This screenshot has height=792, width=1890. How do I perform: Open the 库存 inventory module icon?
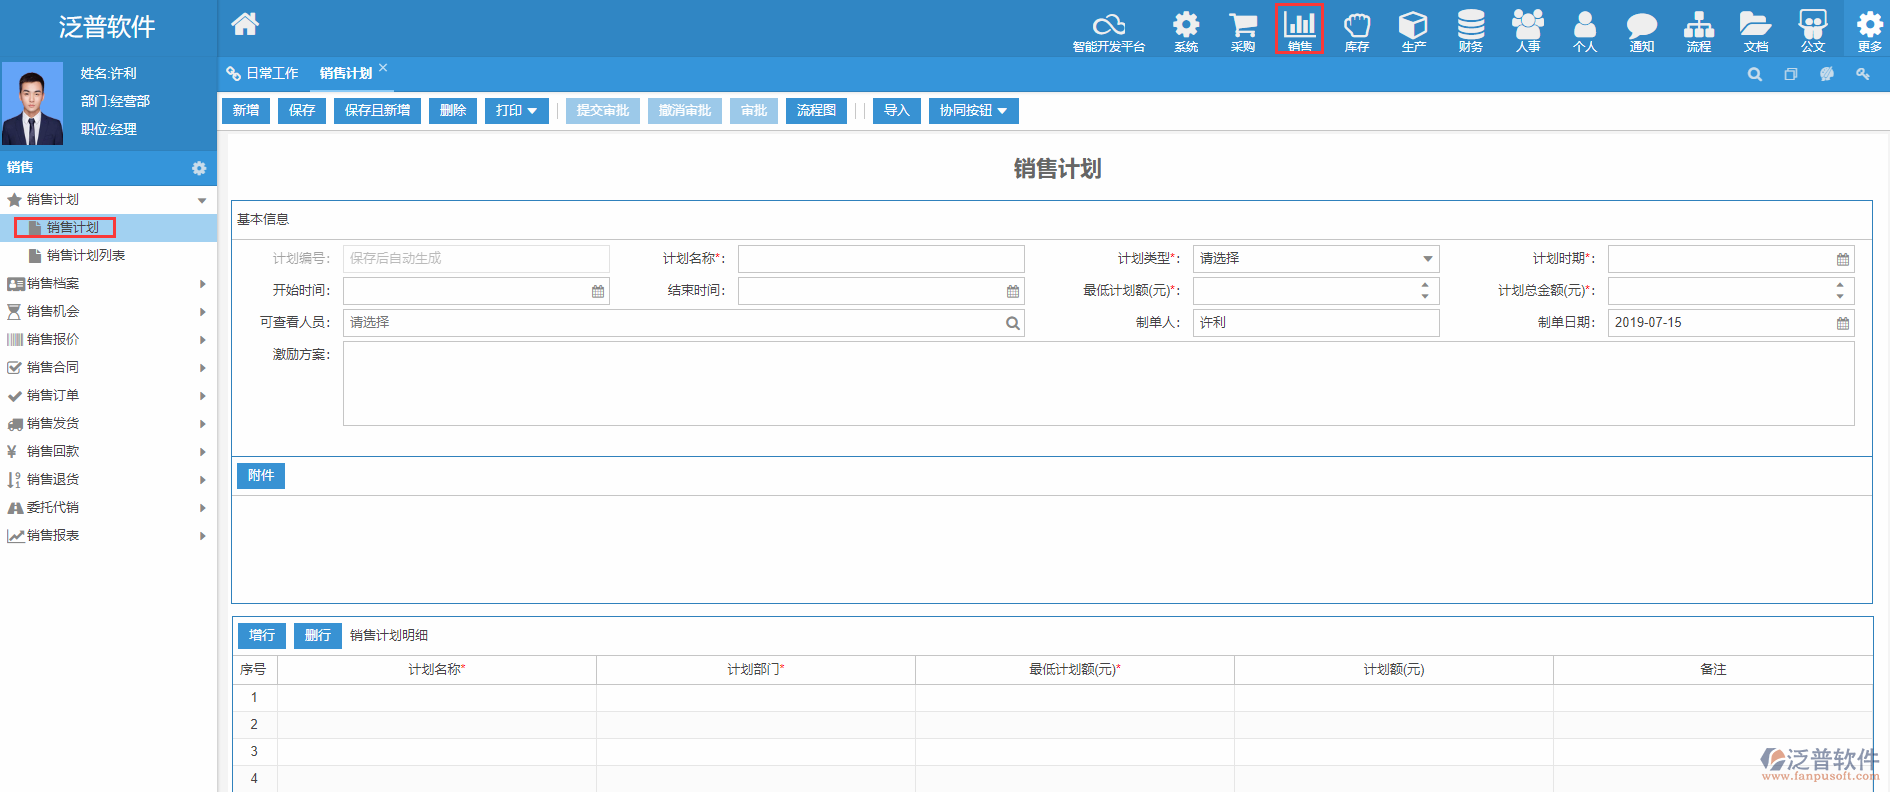tap(1356, 30)
